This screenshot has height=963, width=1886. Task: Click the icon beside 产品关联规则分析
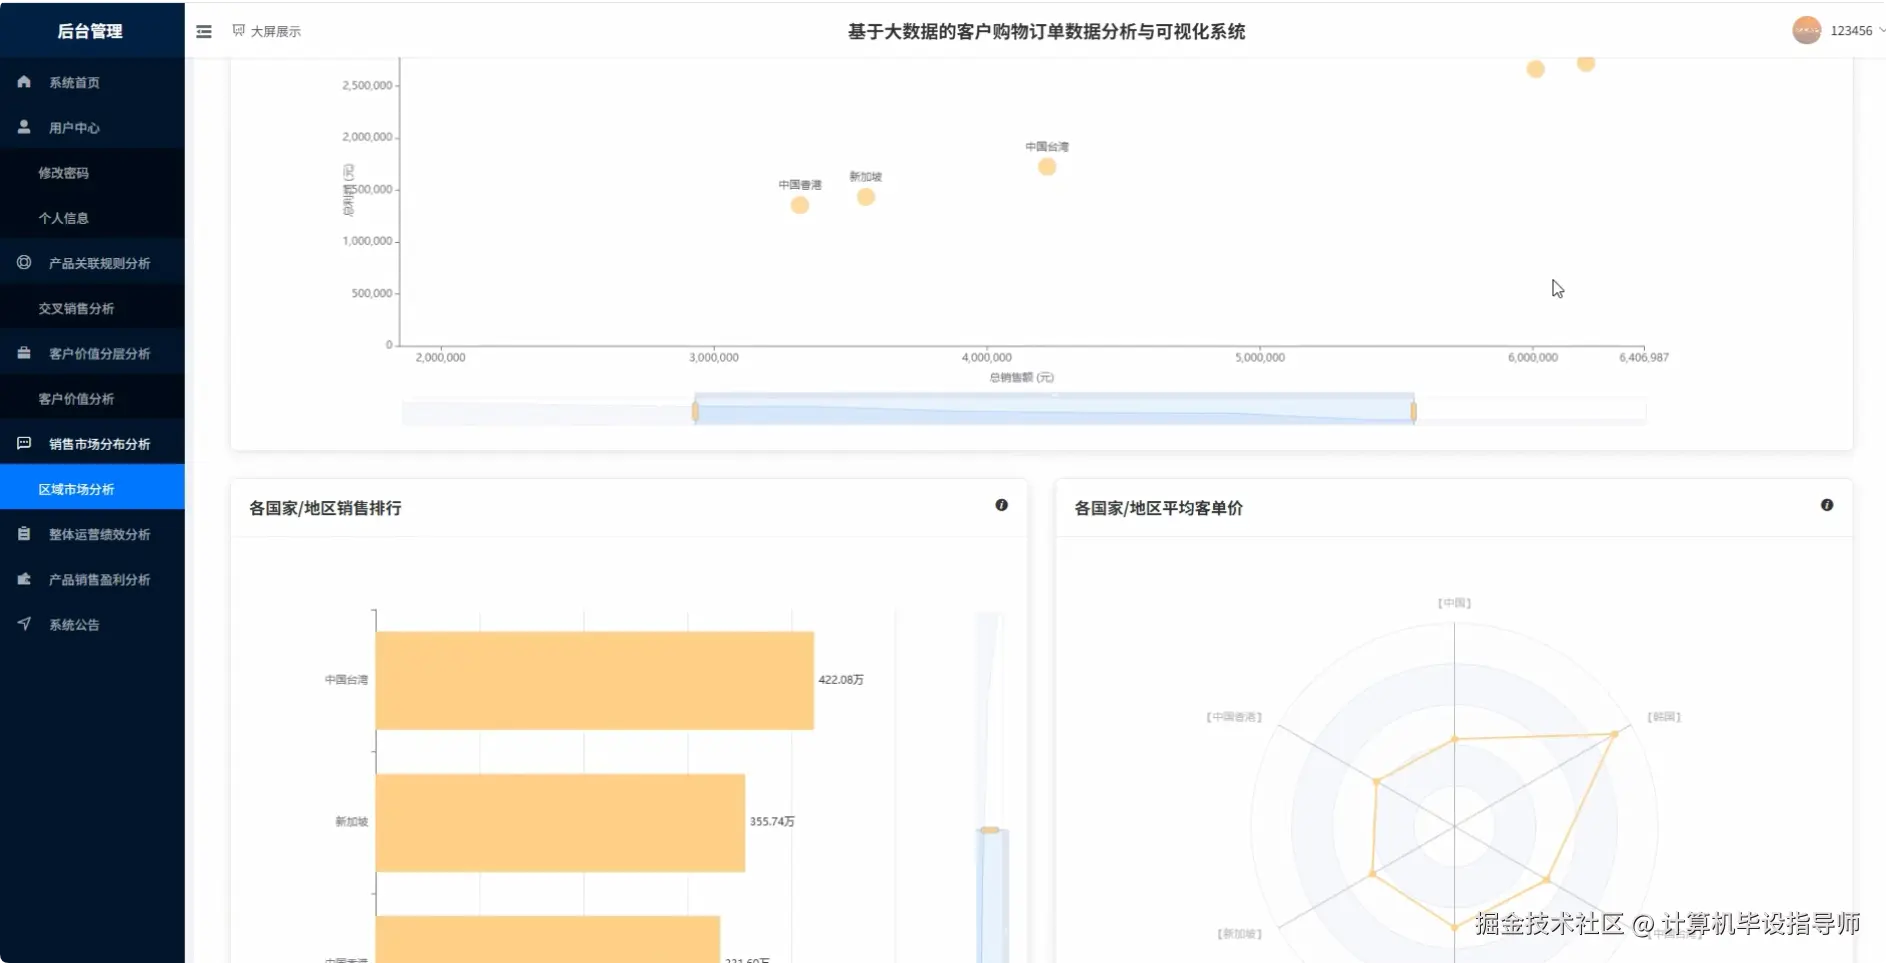pos(24,262)
